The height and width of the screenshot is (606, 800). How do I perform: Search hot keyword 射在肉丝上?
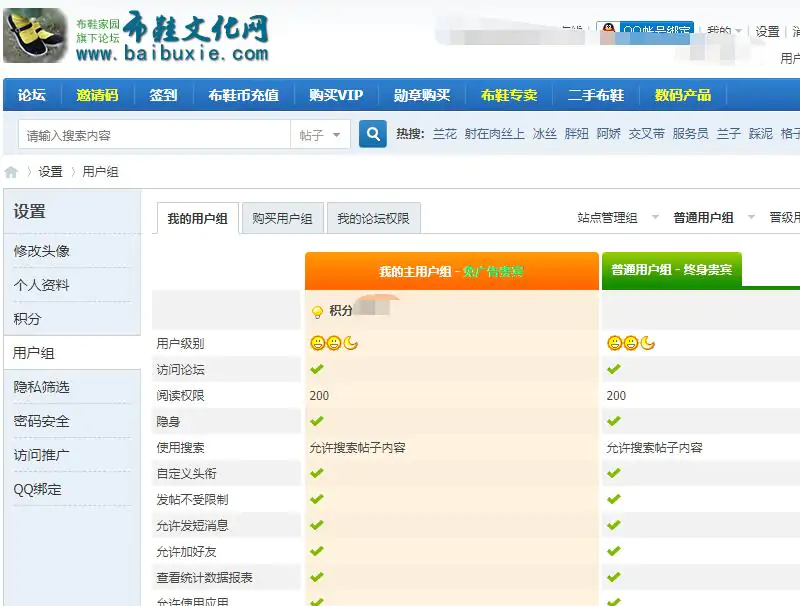pyautogui.click(x=494, y=134)
